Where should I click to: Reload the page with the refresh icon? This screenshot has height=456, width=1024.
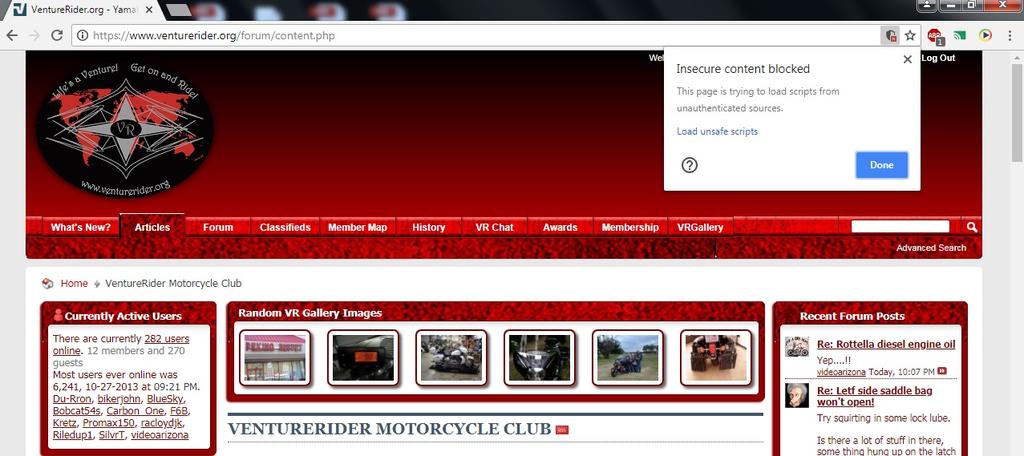click(x=57, y=35)
